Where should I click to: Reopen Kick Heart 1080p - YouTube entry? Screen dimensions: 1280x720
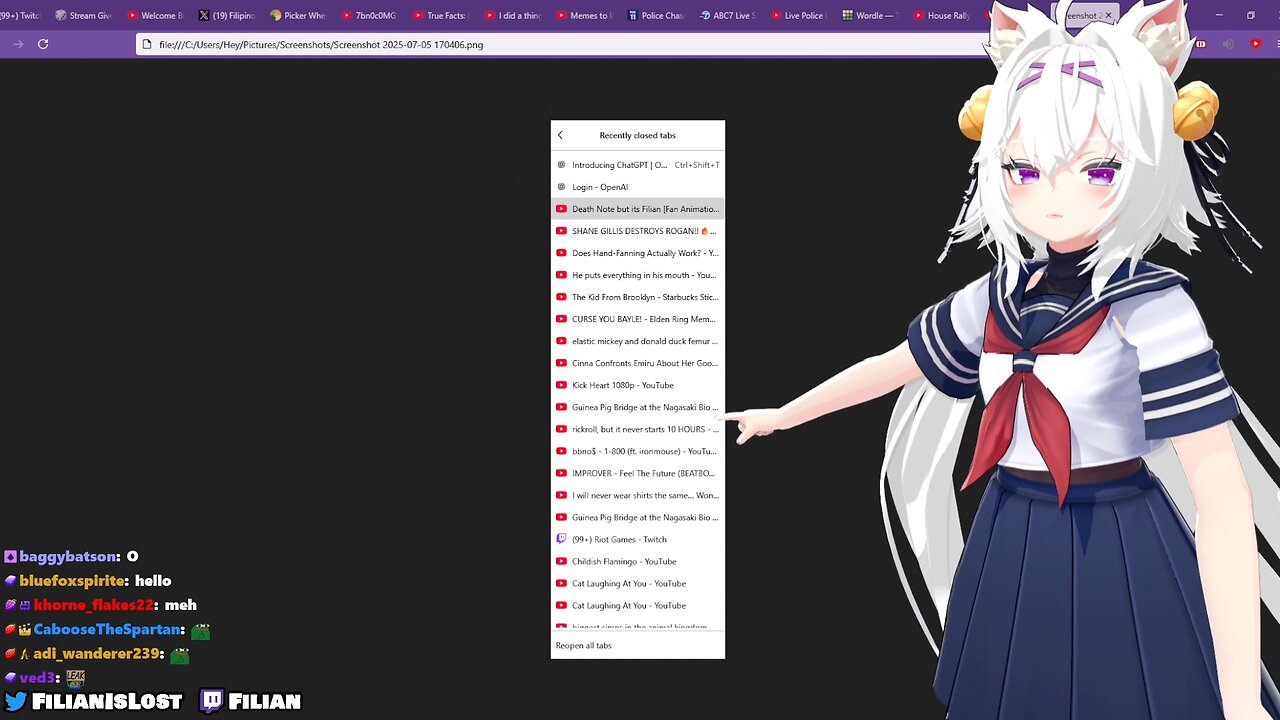(x=638, y=385)
